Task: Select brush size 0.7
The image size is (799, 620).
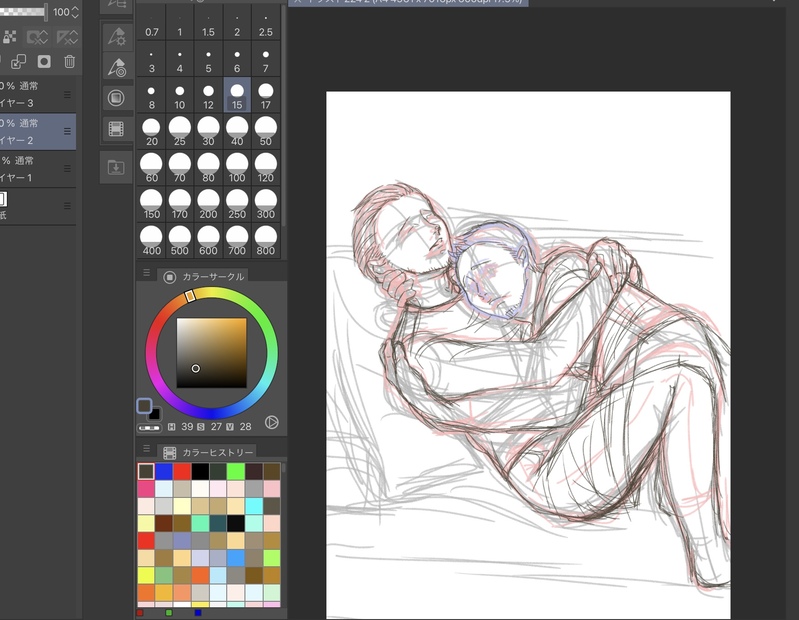Action: (x=151, y=22)
